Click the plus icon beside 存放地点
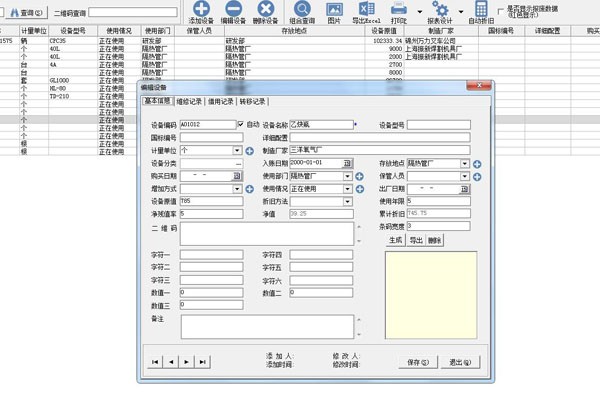The width and height of the screenshot is (600, 400). [477, 163]
